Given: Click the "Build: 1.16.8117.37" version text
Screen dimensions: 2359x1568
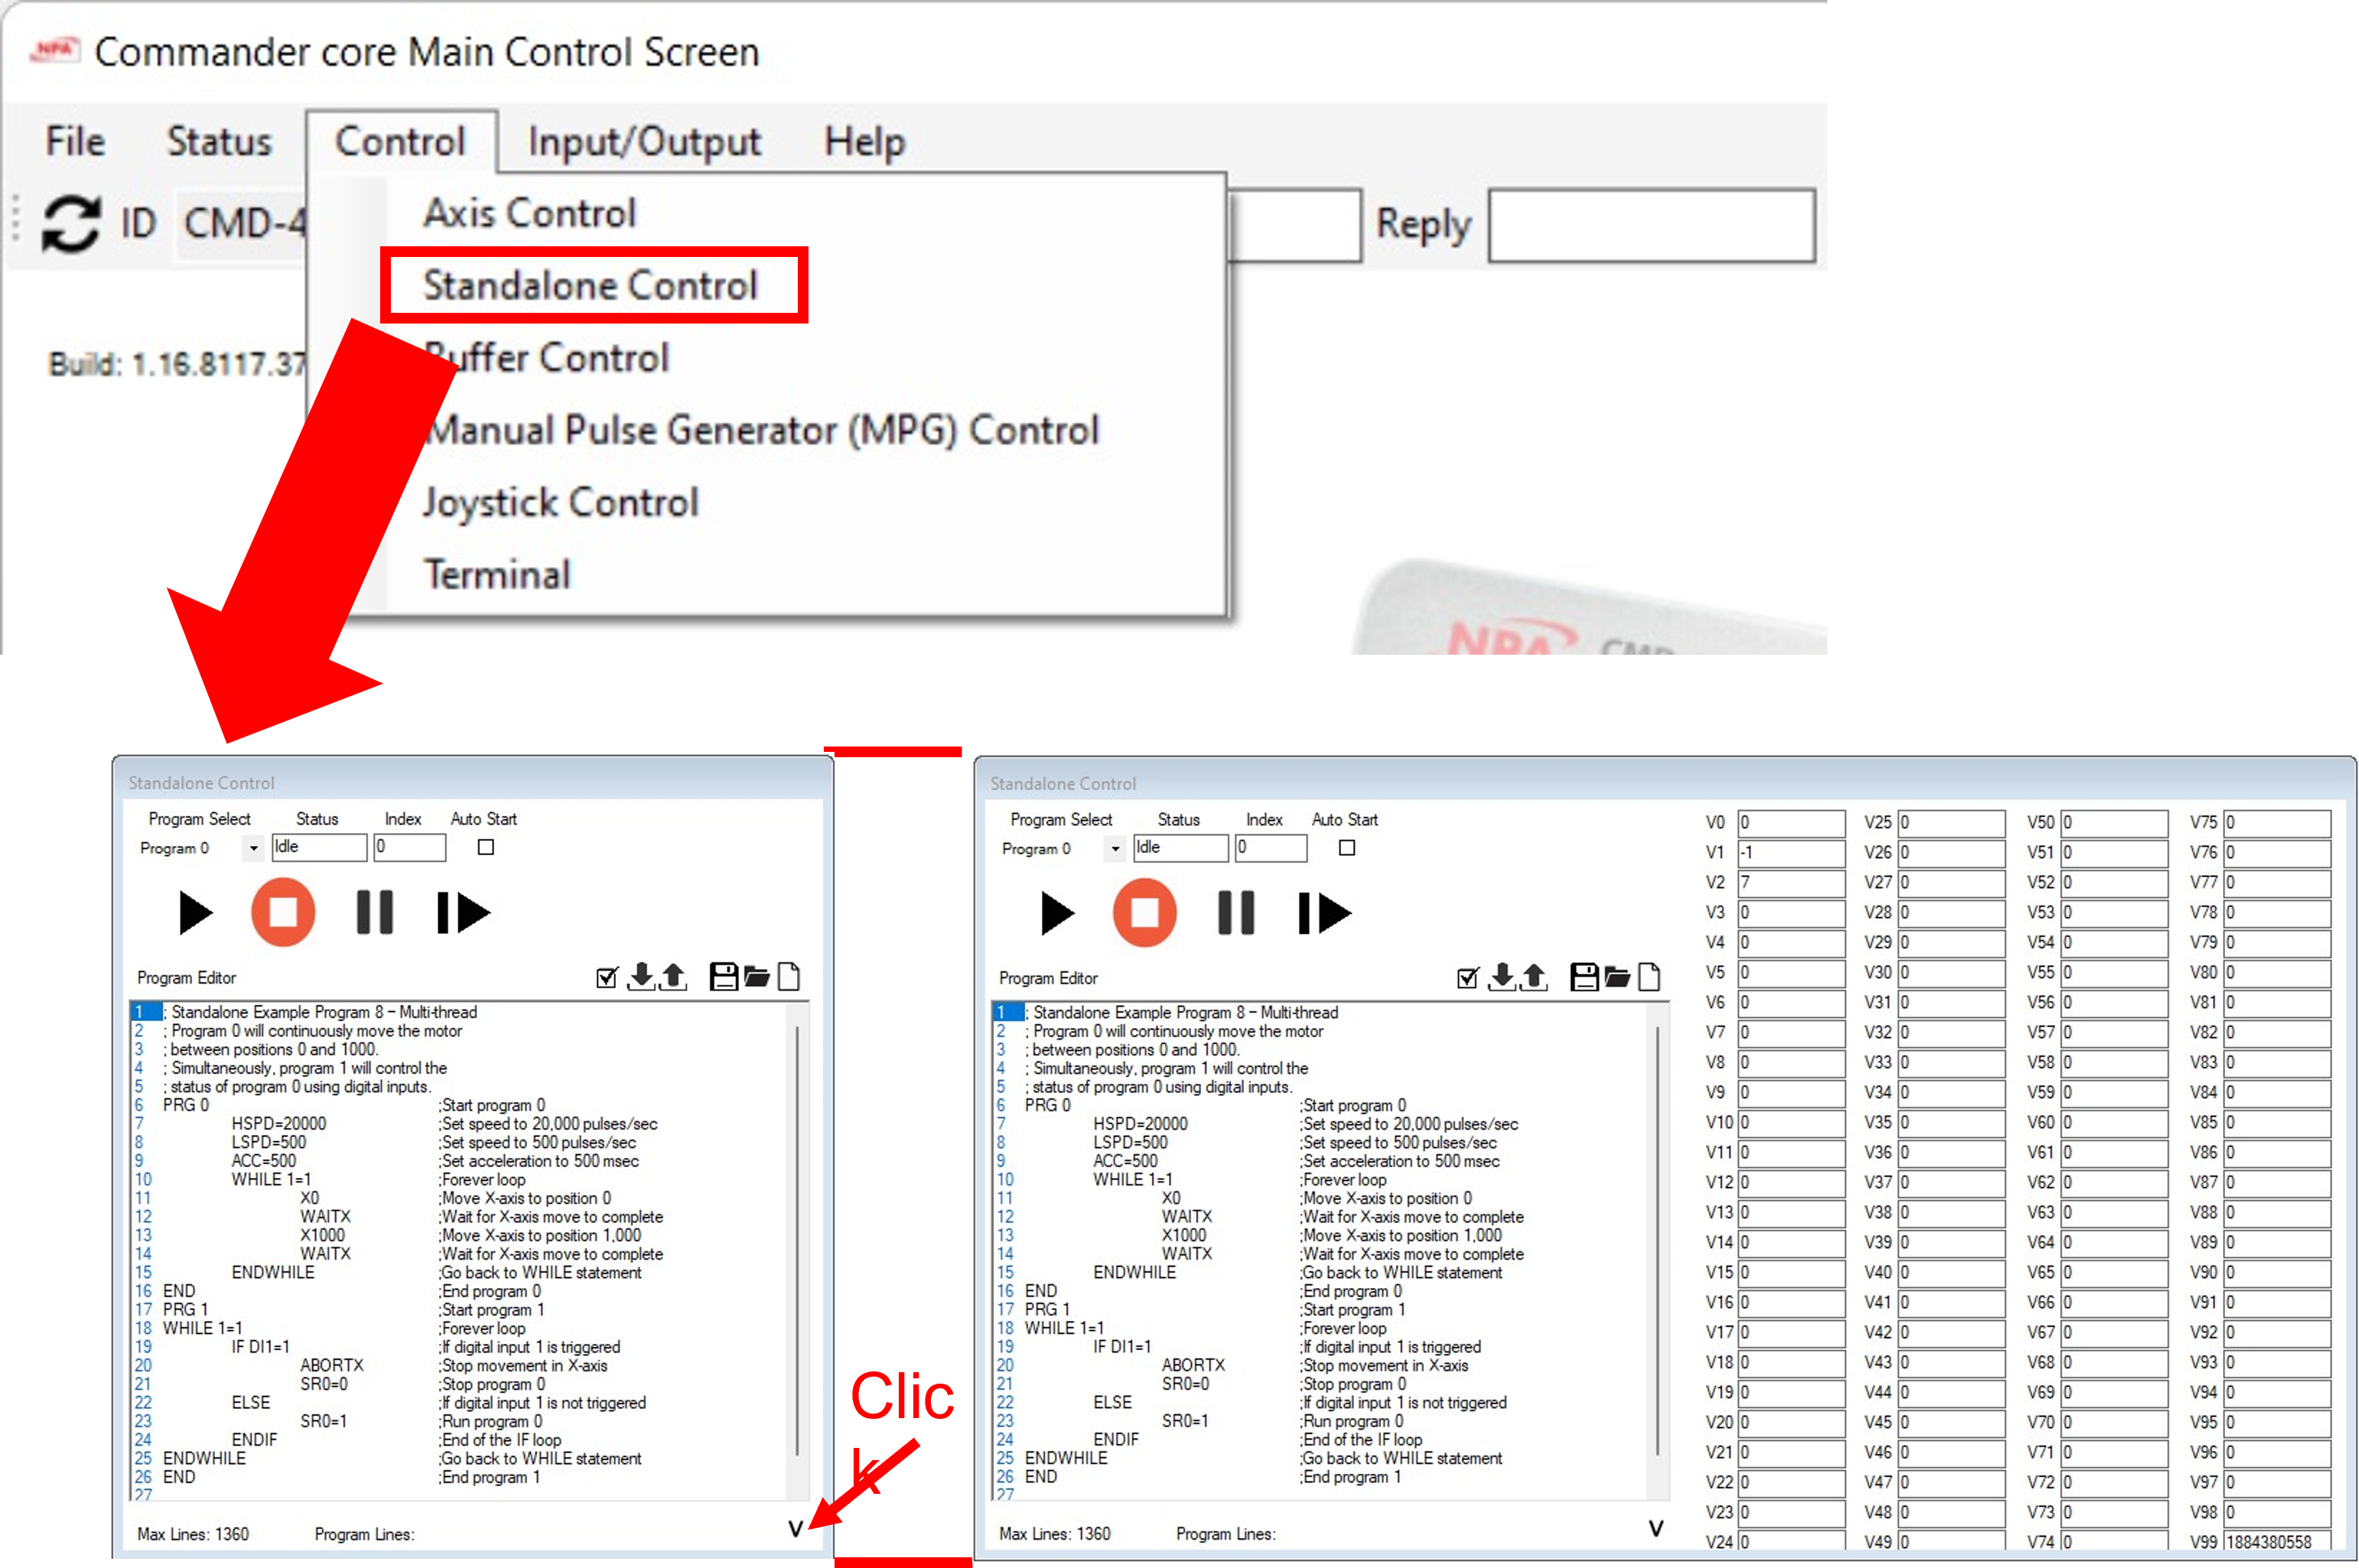Looking at the screenshot, I should (178, 363).
